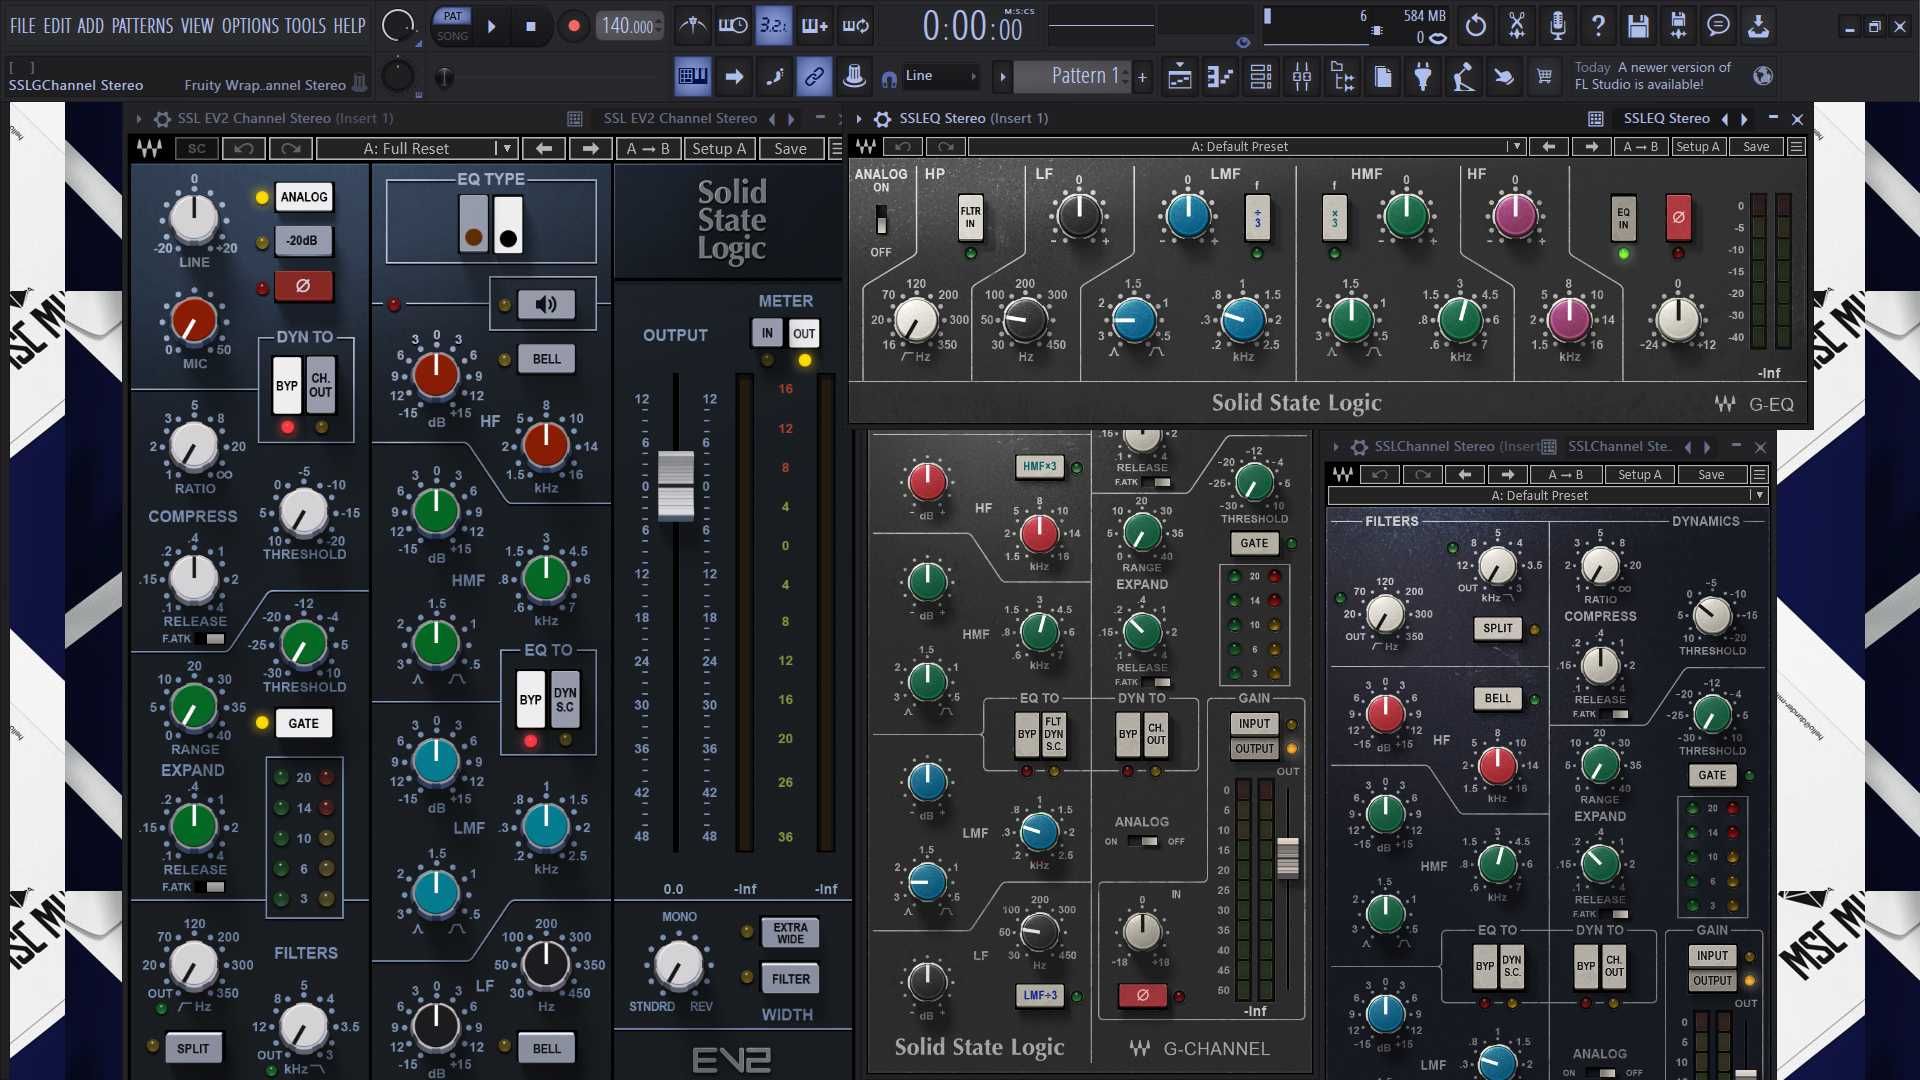Open the OPTIONS menu

(x=250, y=26)
